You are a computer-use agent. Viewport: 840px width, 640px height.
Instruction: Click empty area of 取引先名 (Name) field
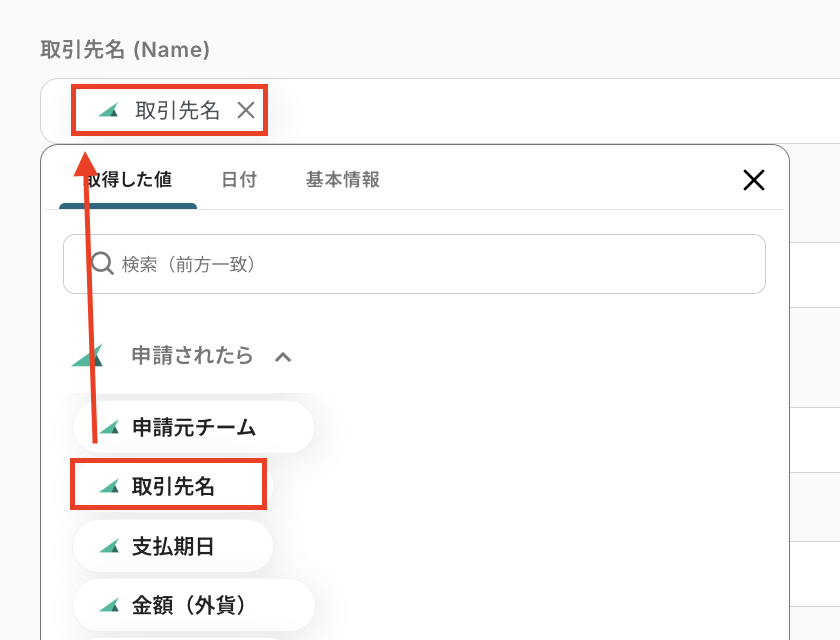[550, 111]
